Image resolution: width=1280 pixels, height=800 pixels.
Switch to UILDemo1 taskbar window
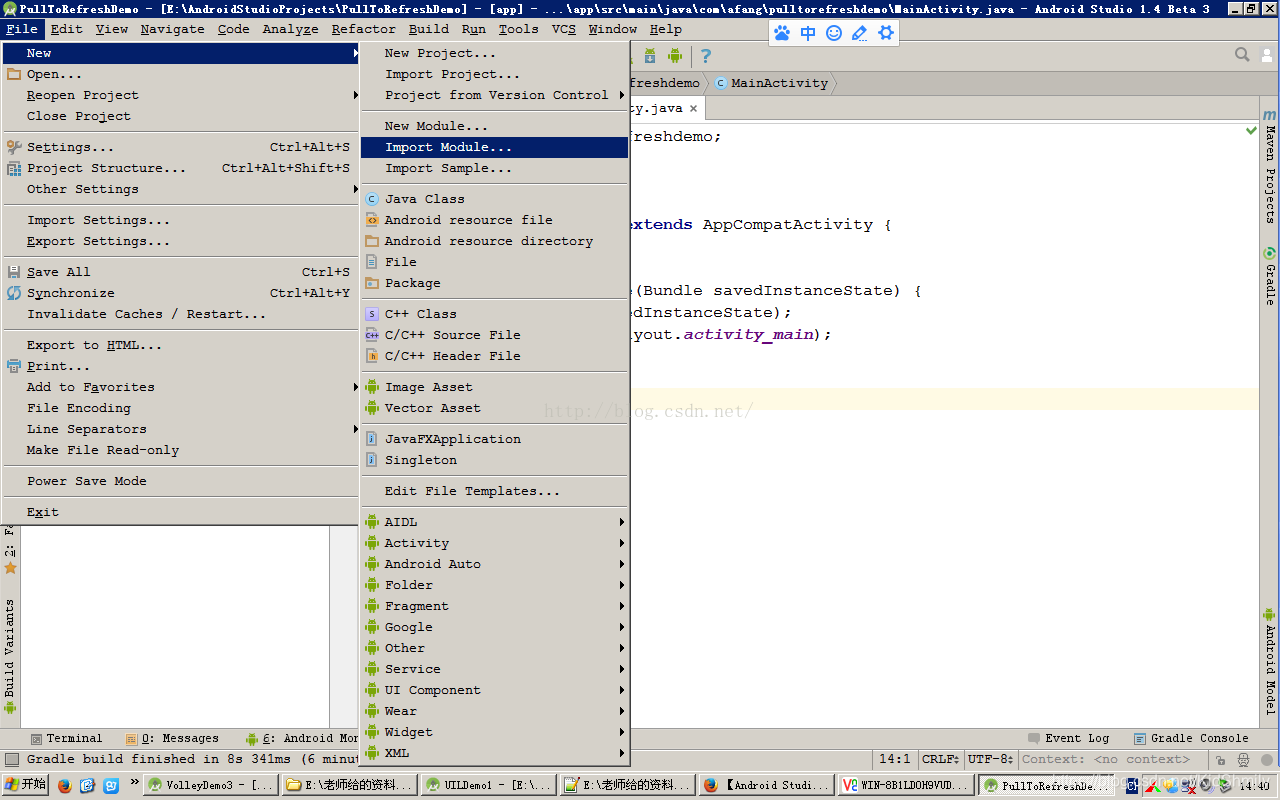click(x=488, y=785)
